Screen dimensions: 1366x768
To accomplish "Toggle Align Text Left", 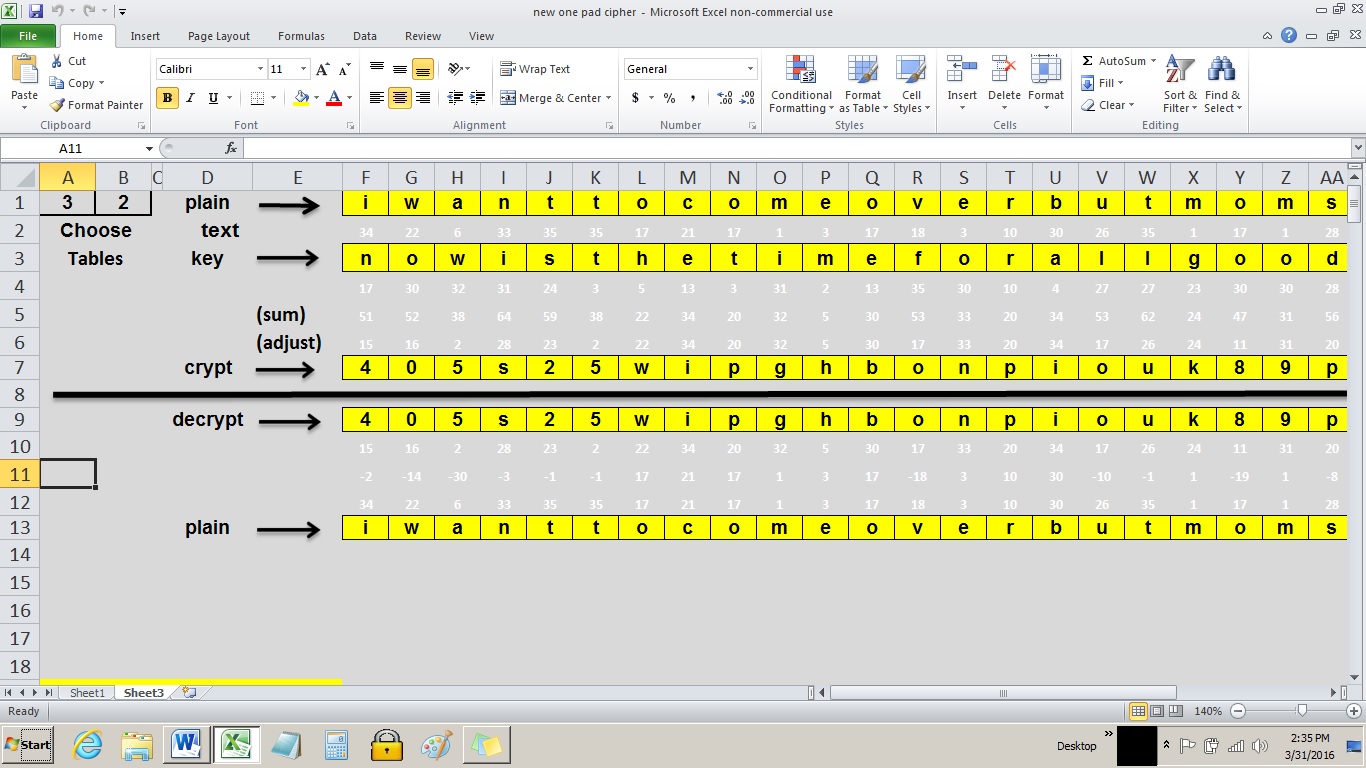I will pos(377,98).
